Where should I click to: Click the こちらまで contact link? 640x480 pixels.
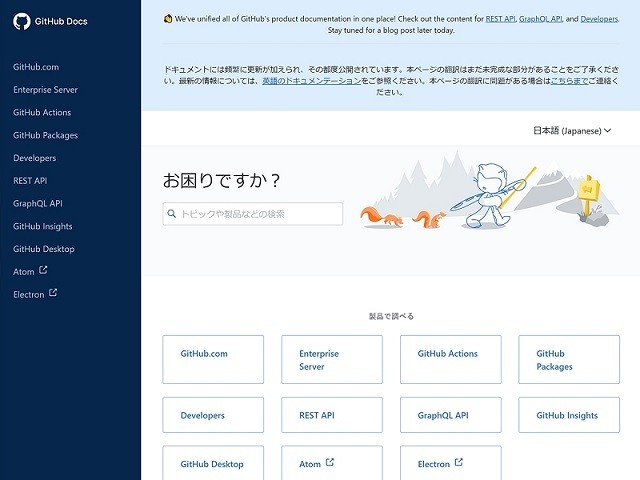click(x=569, y=81)
